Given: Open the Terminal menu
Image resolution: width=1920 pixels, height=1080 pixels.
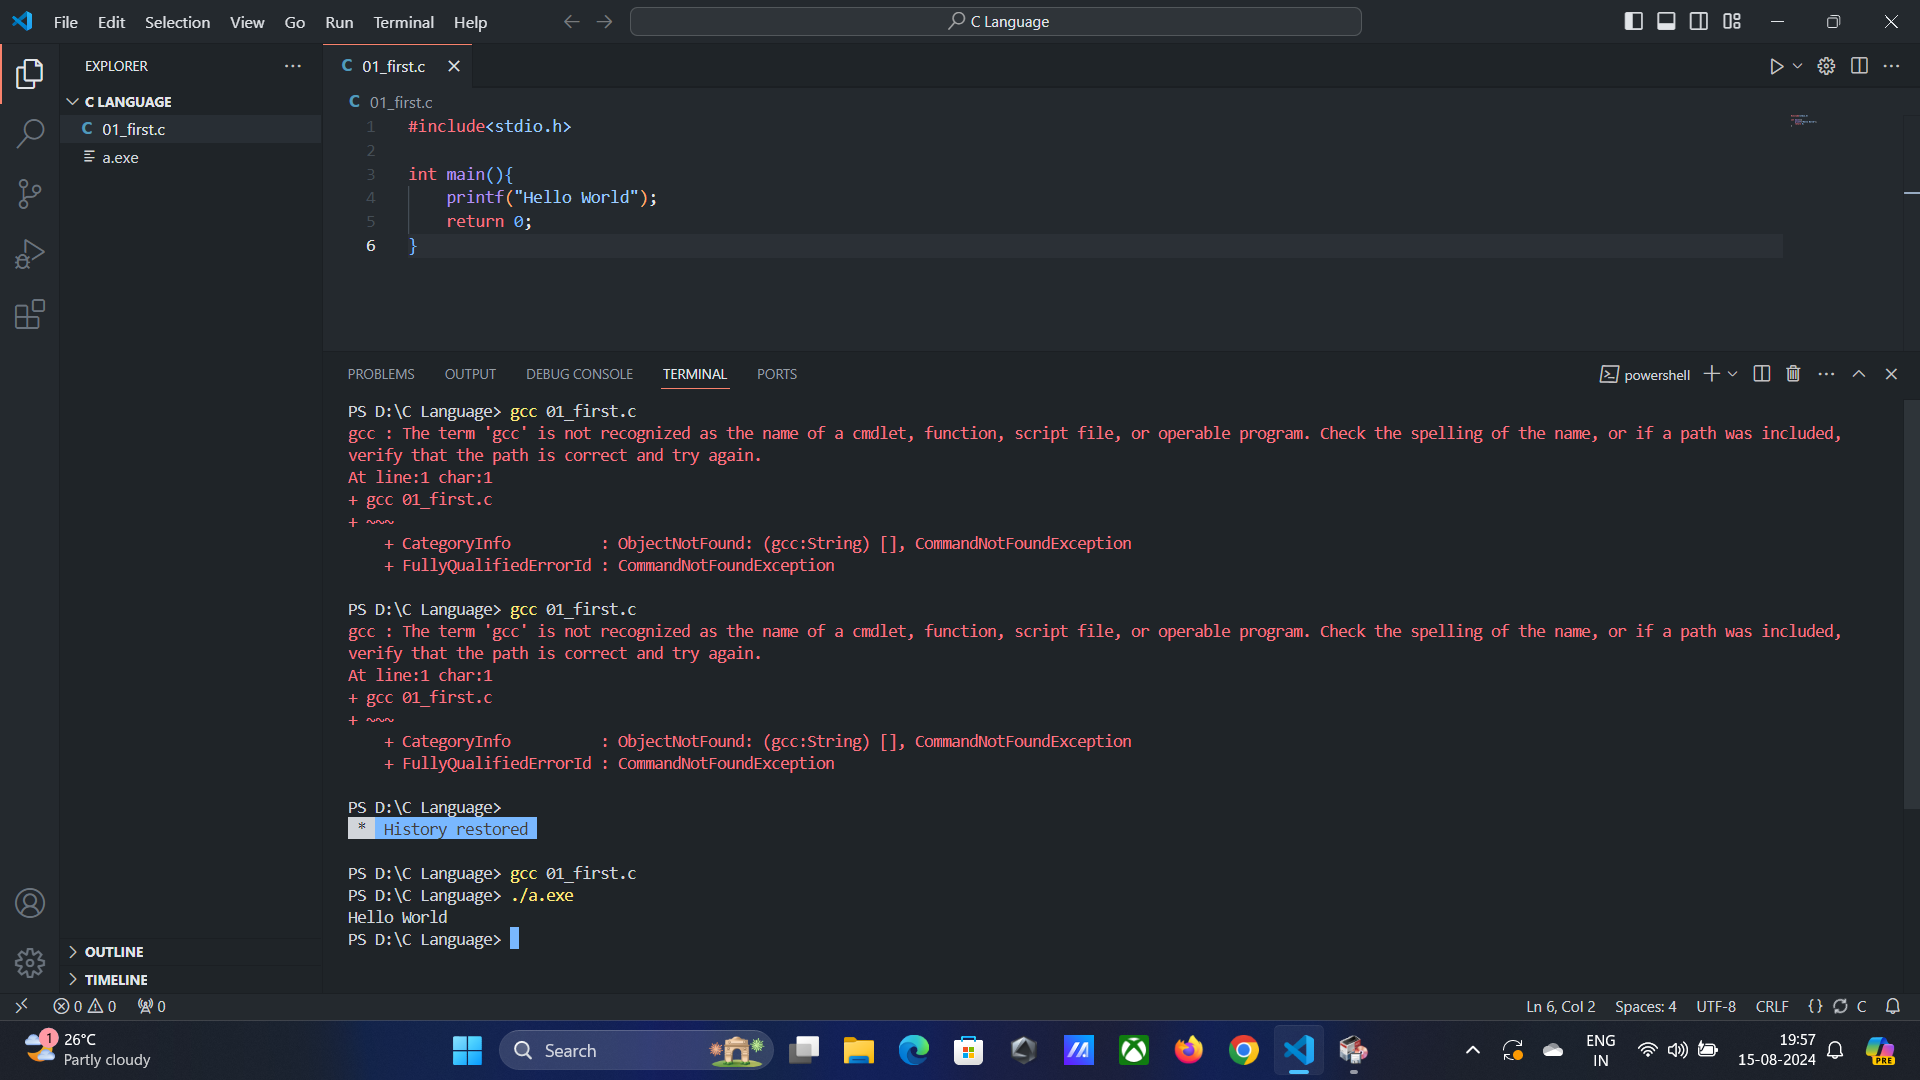Looking at the screenshot, I should click(x=403, y=22).
